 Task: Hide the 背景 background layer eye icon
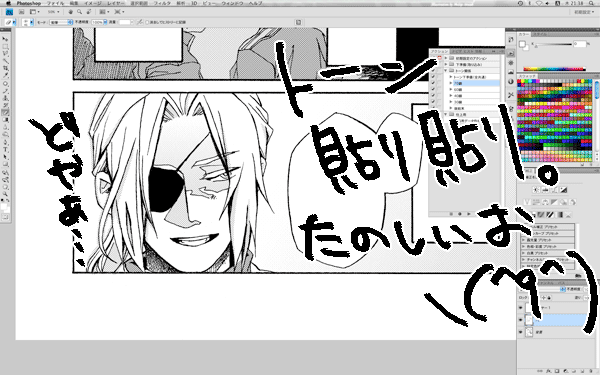tap(521, 332)
